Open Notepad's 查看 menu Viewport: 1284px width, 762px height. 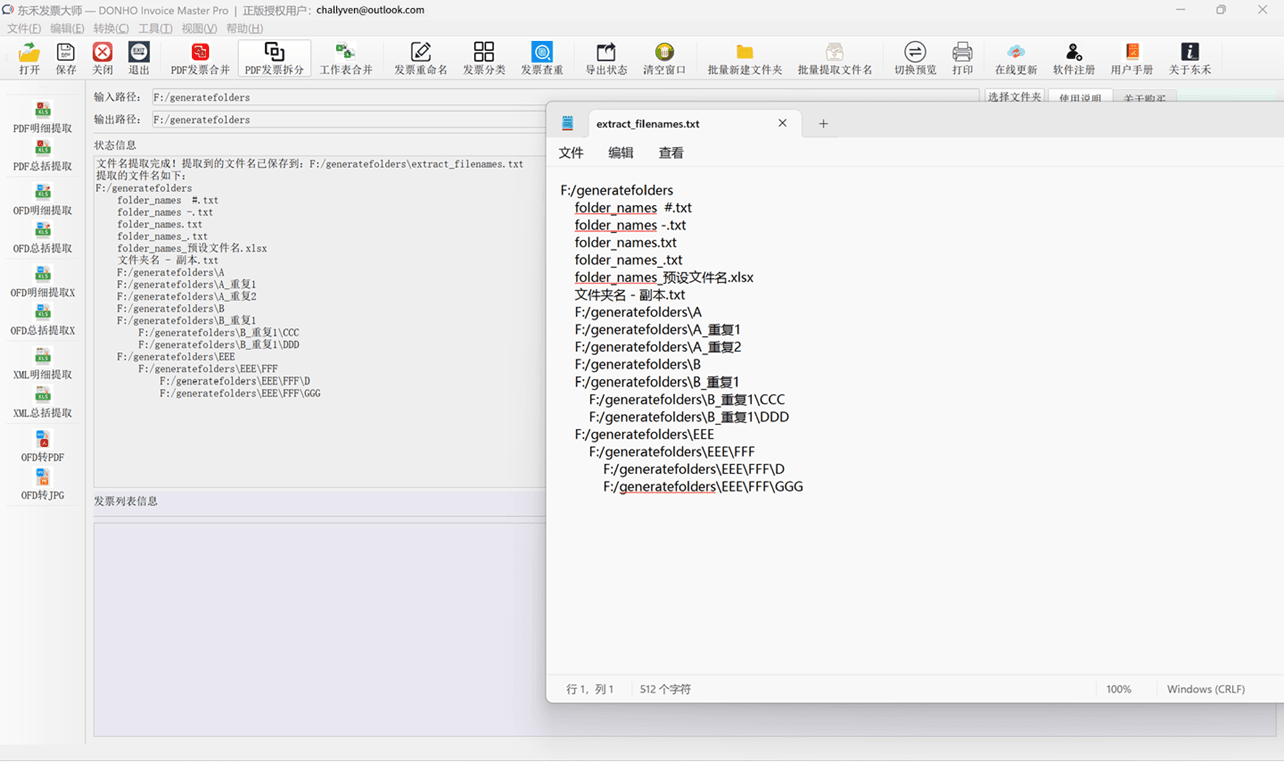point(671,153)
